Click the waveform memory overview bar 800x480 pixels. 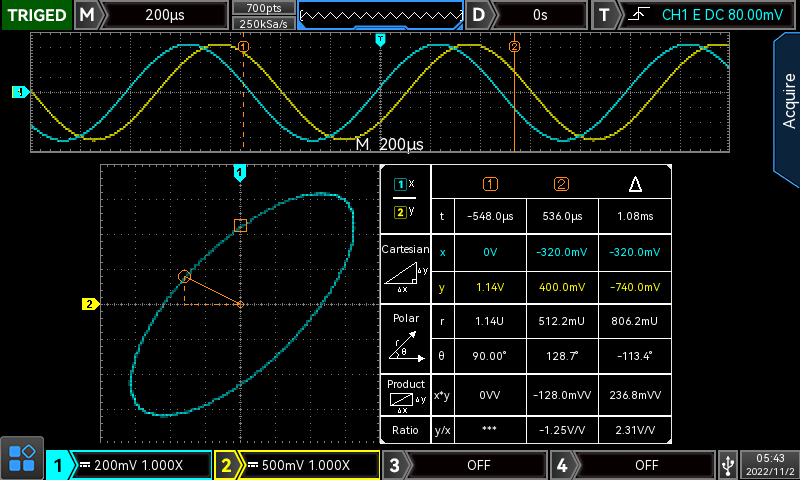click(381, 15)
